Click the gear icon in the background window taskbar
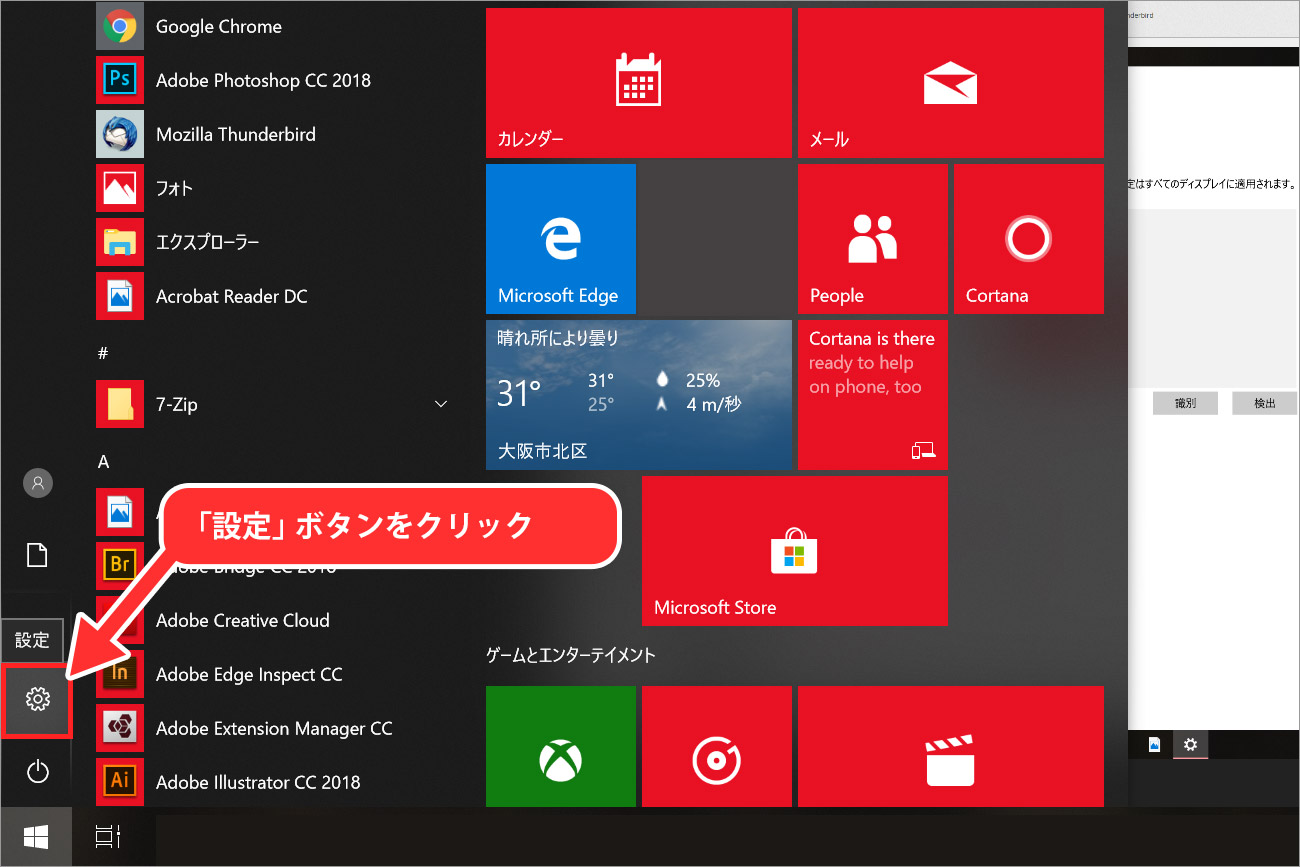The image size is (1300, 867). click(x=1190, y=745)
